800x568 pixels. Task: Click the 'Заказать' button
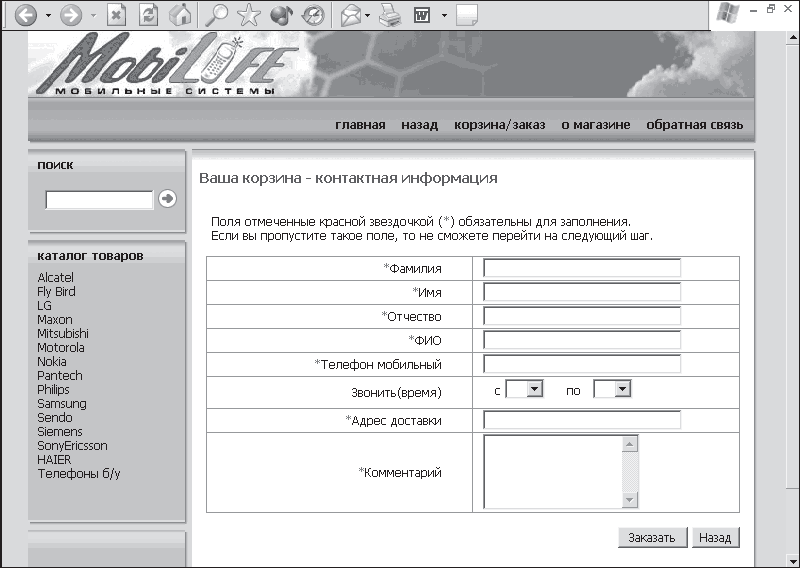tap(652, 537)
